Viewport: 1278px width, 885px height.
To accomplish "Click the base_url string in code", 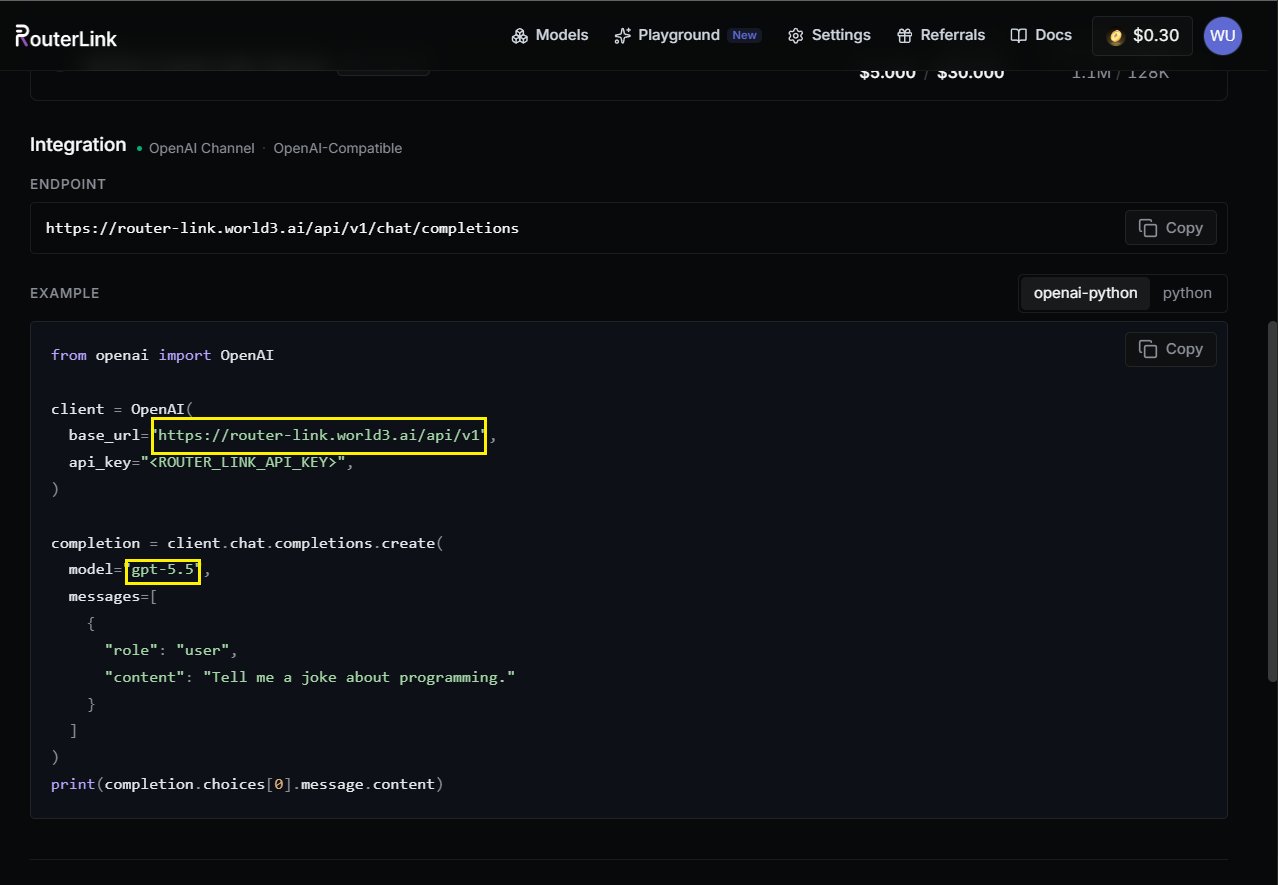I will (x=319, y=436).
